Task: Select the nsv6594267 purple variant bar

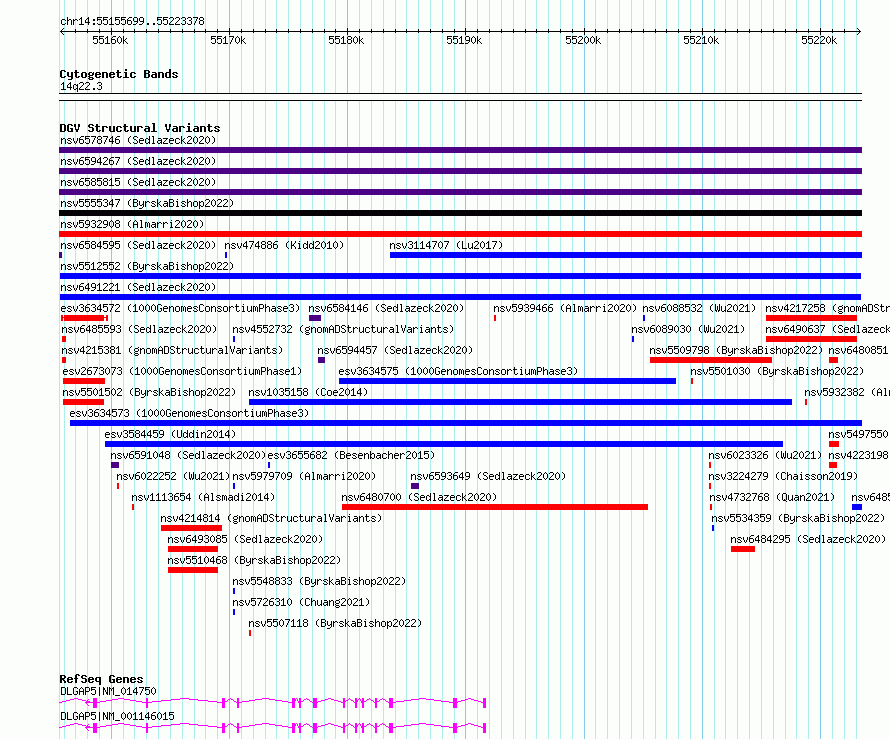Action: coord(460,171)
